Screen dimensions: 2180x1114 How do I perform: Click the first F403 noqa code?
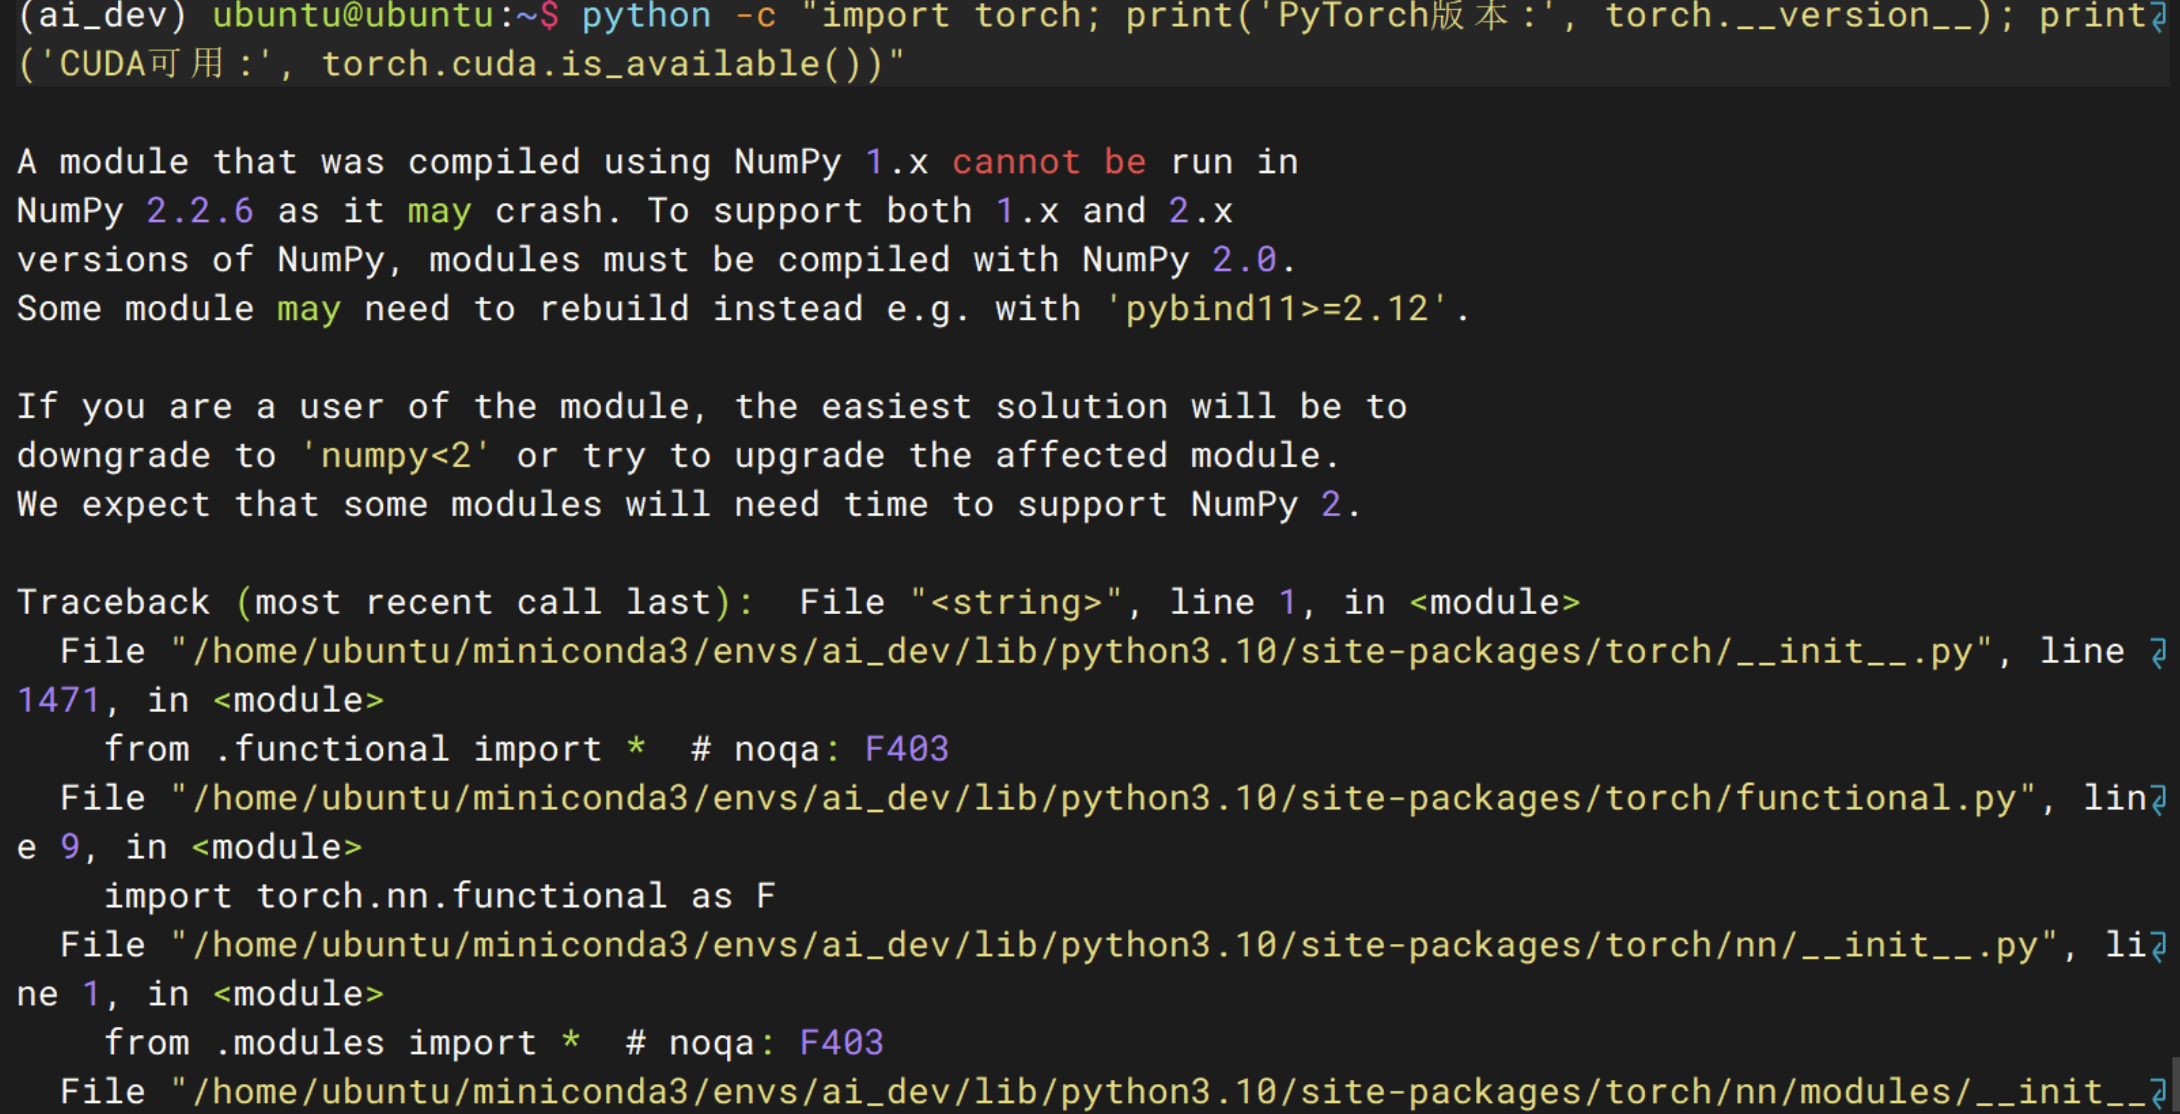pyautogui.click(x=906, y=749)
